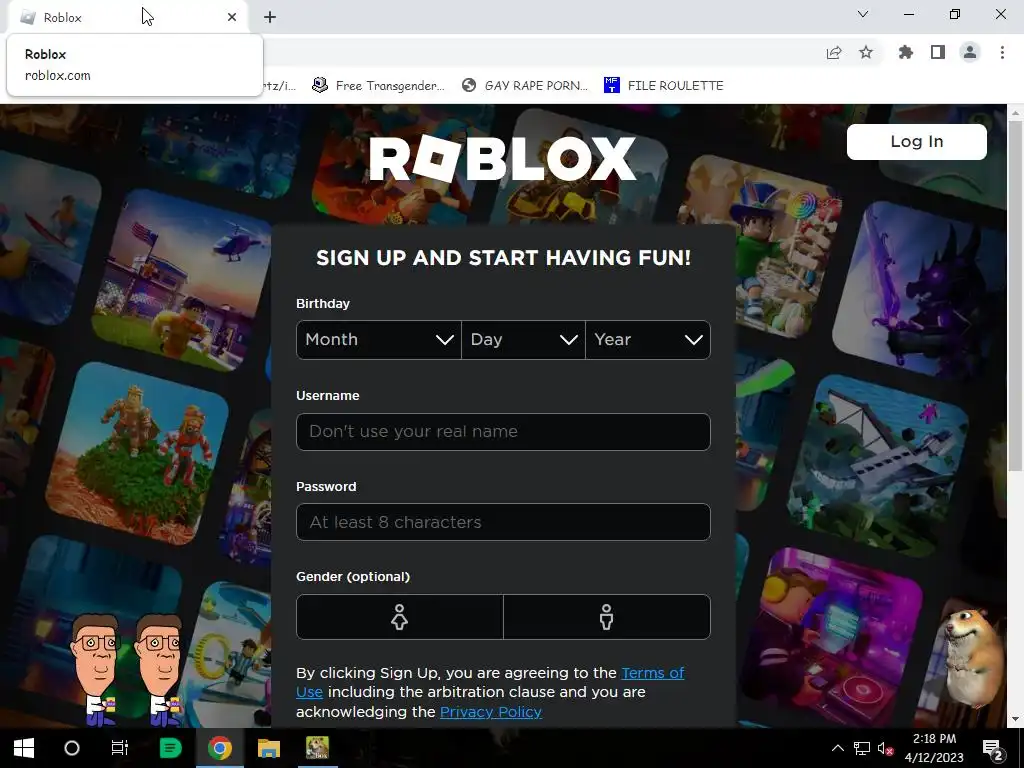Select the female gender option
The width and height of the screenshot is (1024, 768).
tap(400, 616)
